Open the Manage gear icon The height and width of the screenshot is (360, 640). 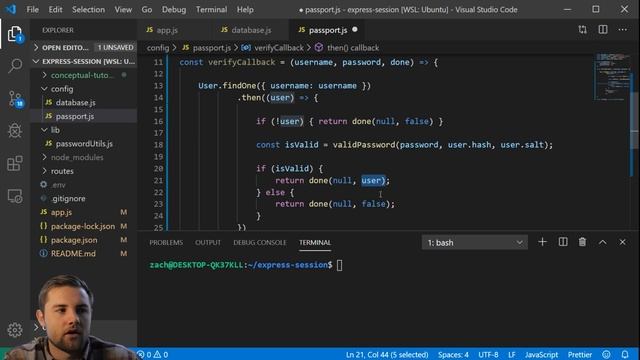15,330
